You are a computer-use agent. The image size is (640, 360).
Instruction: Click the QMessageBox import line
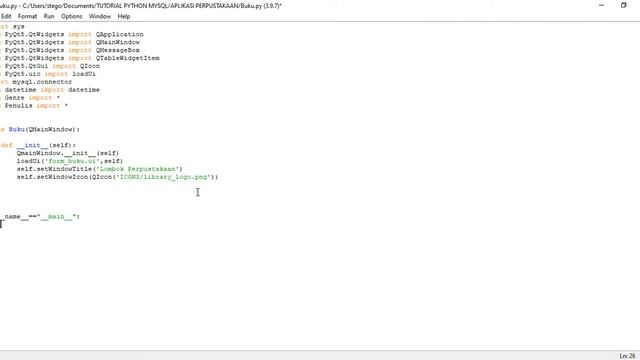point(70,50)
